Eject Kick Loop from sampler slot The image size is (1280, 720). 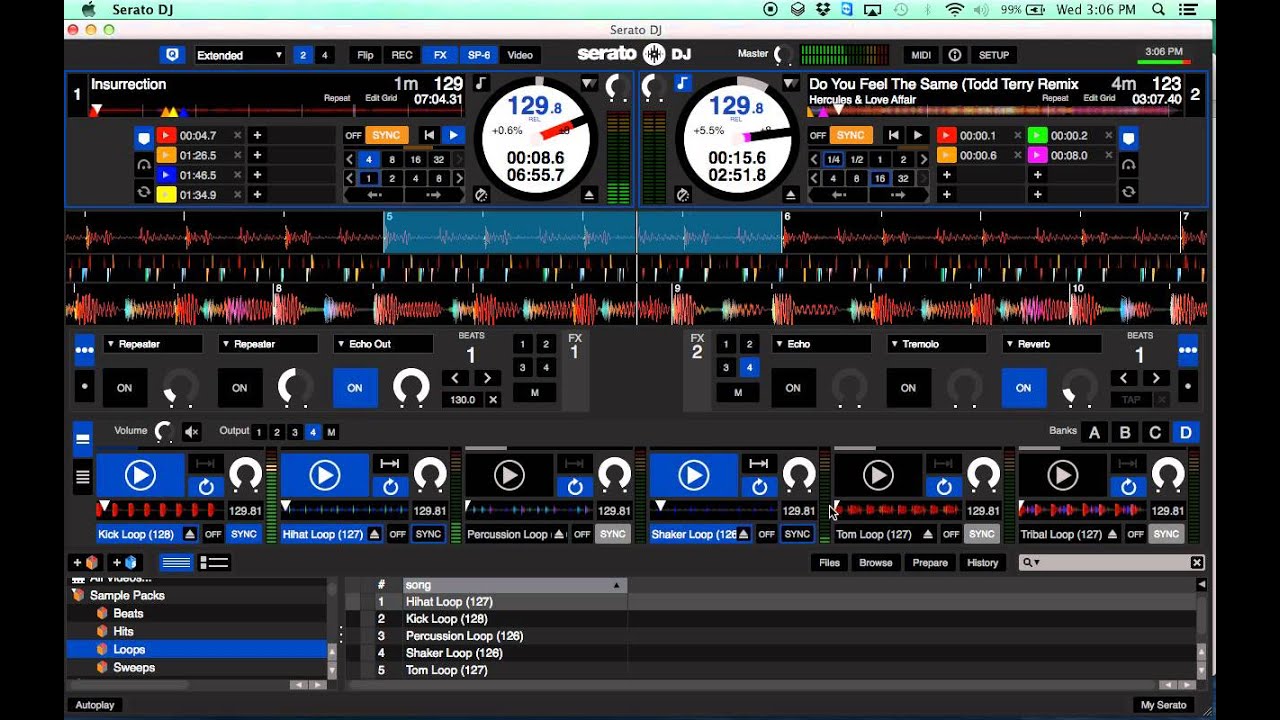(x=190, y=535)
